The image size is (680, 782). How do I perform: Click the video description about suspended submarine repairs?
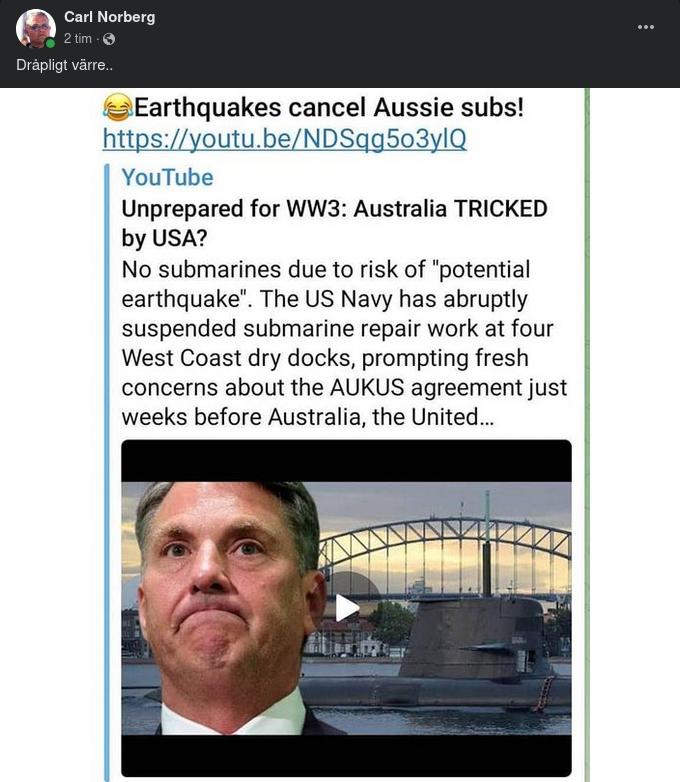coord(344,342)
